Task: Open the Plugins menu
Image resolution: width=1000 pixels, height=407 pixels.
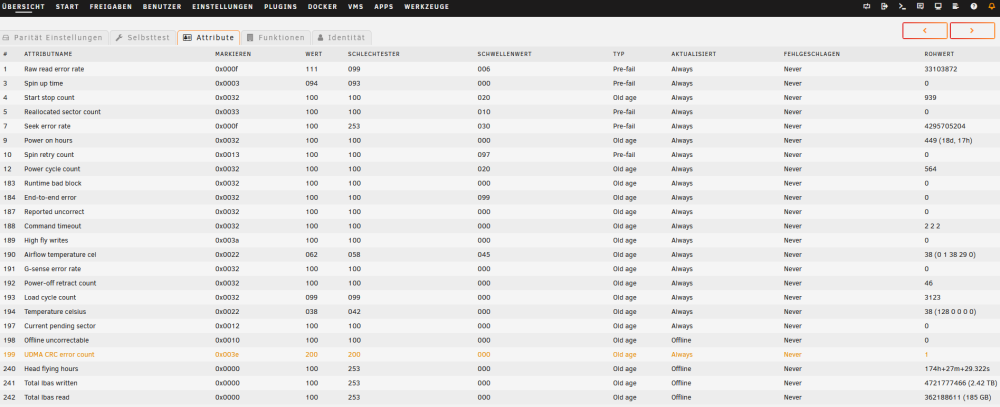Action: tap(280, 6)
